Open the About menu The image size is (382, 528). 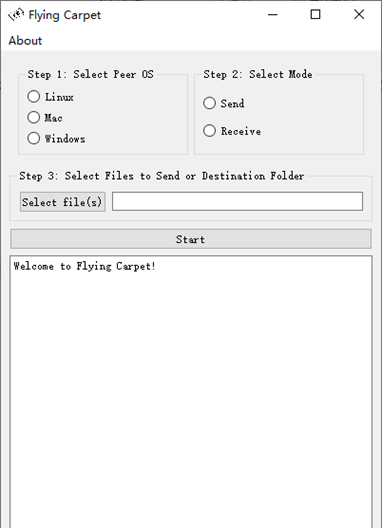pyautogui.click(x=25, y=41)
